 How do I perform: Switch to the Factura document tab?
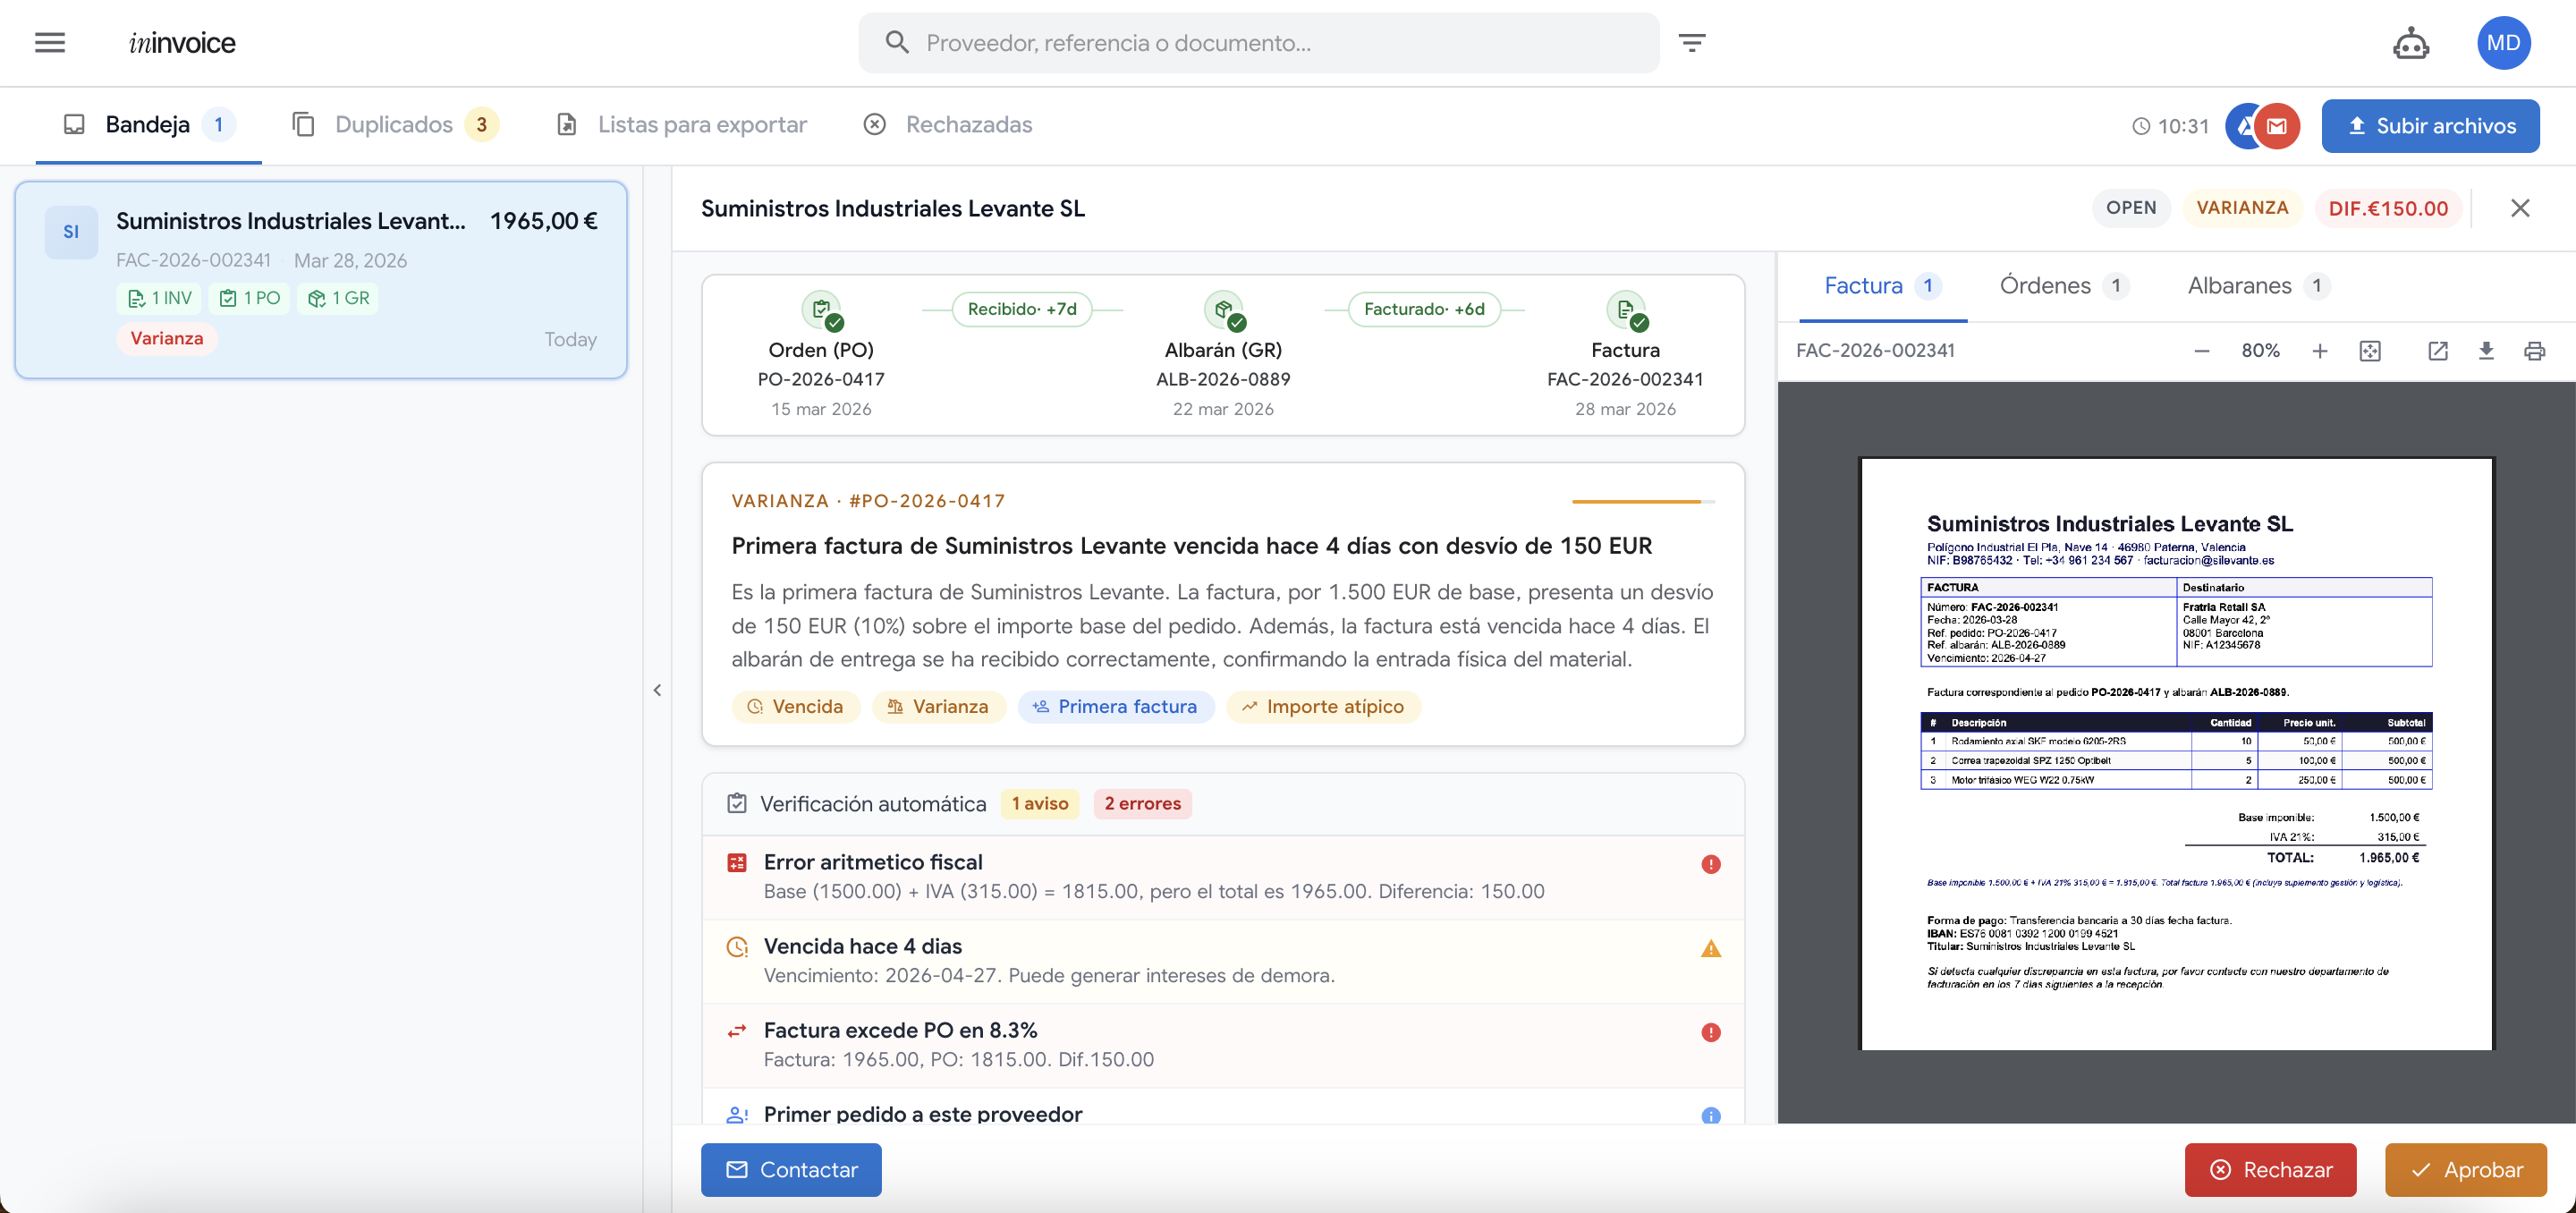(x=1882, y=286)
